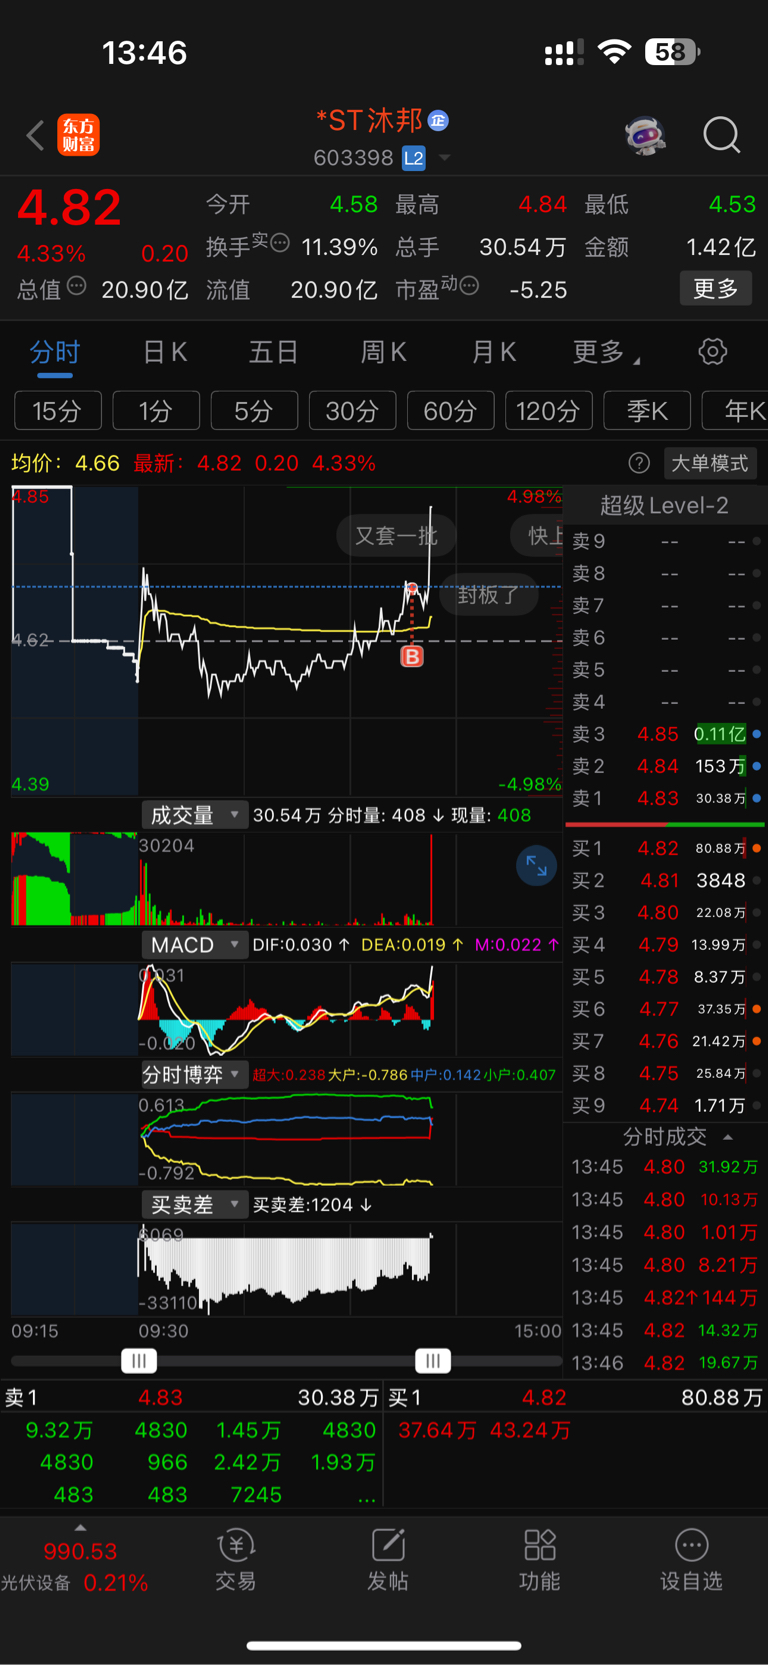Switch to the 分时 tab
The width and height of the screenshot is (768, 1665).
(55, 352)
